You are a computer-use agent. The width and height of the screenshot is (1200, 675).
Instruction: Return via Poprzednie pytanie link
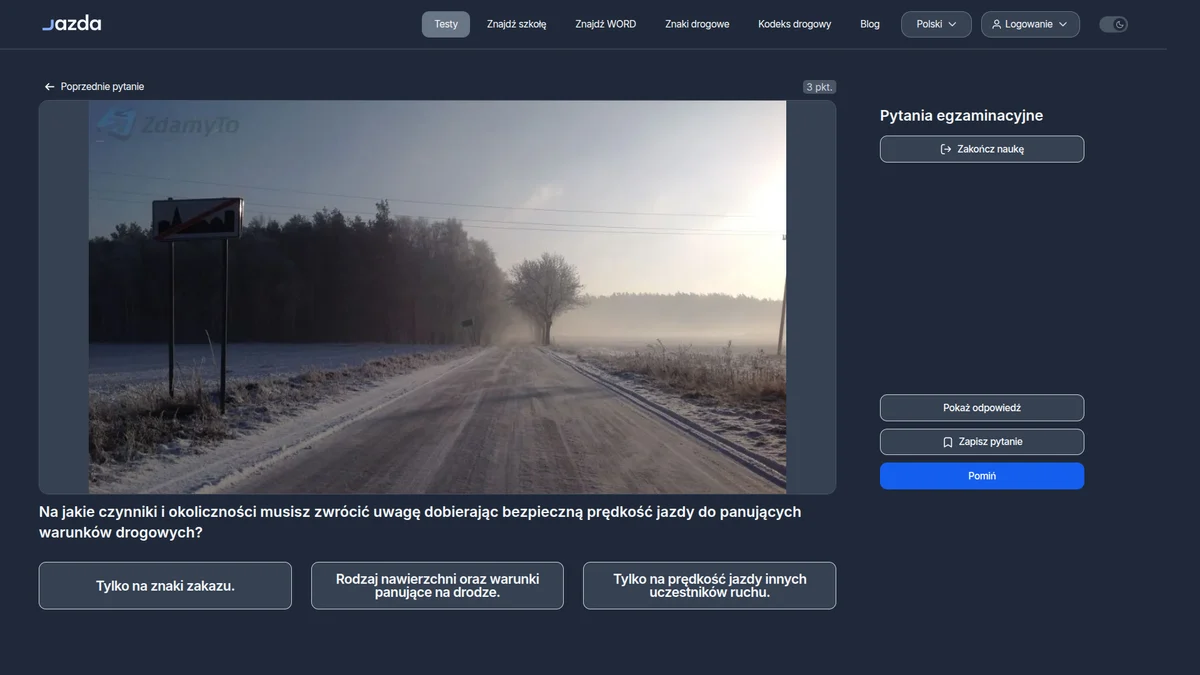94,87
